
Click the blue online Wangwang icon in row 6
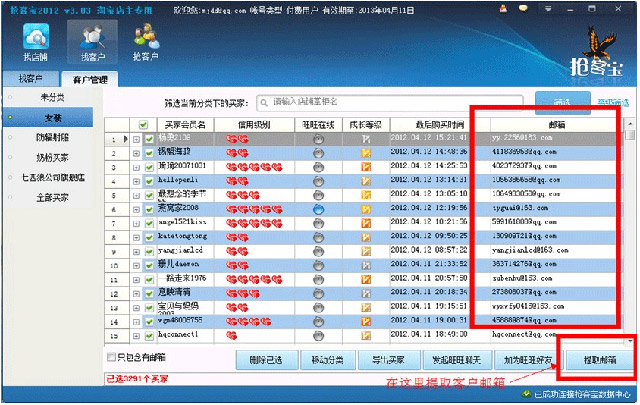point(318,209)
